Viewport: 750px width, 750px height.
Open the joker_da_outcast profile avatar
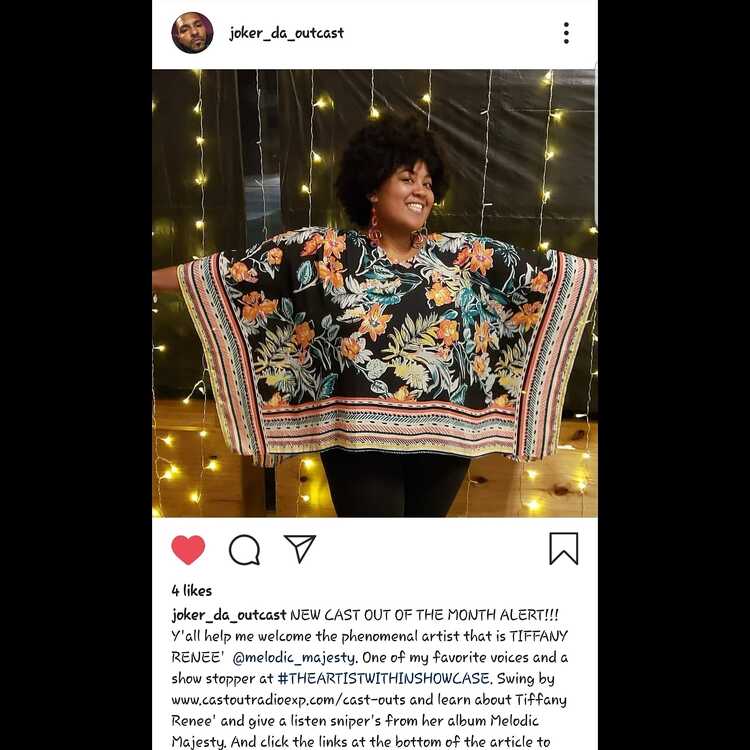192,33
